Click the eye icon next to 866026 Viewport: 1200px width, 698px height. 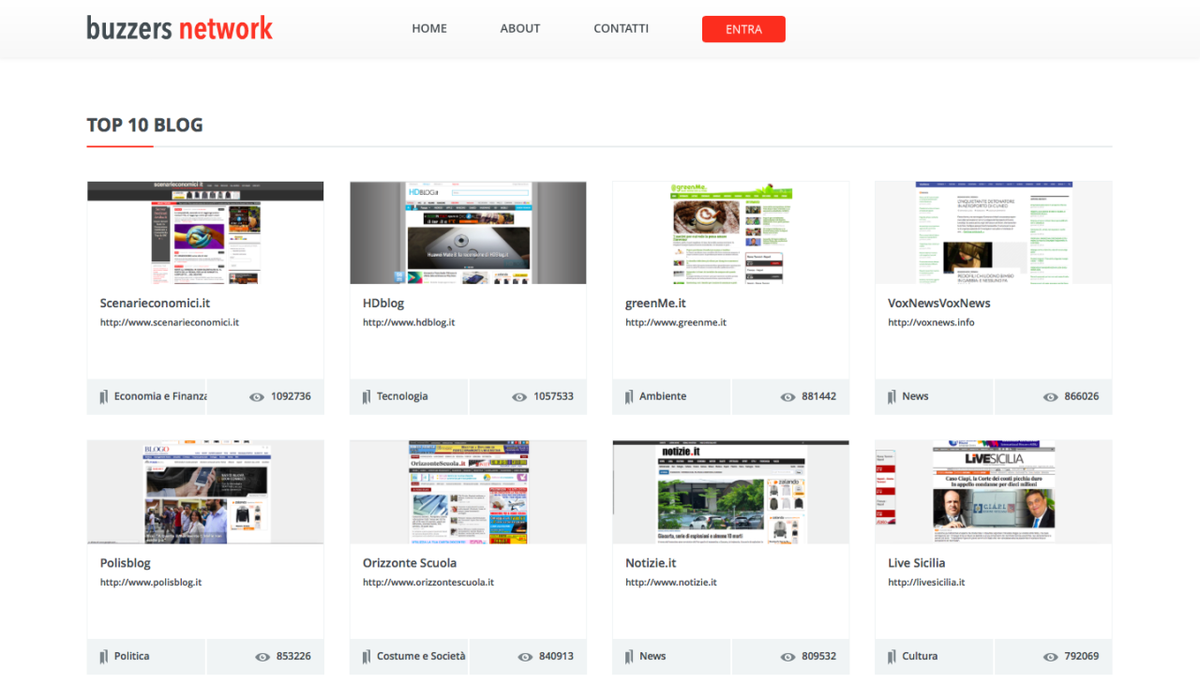(x=1050, y=397)
